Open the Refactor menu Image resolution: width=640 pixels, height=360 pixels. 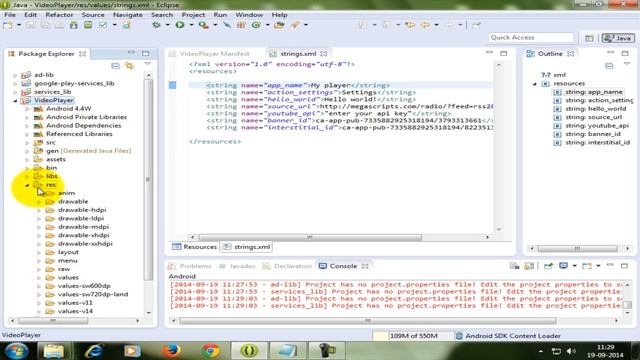point(59,15)
